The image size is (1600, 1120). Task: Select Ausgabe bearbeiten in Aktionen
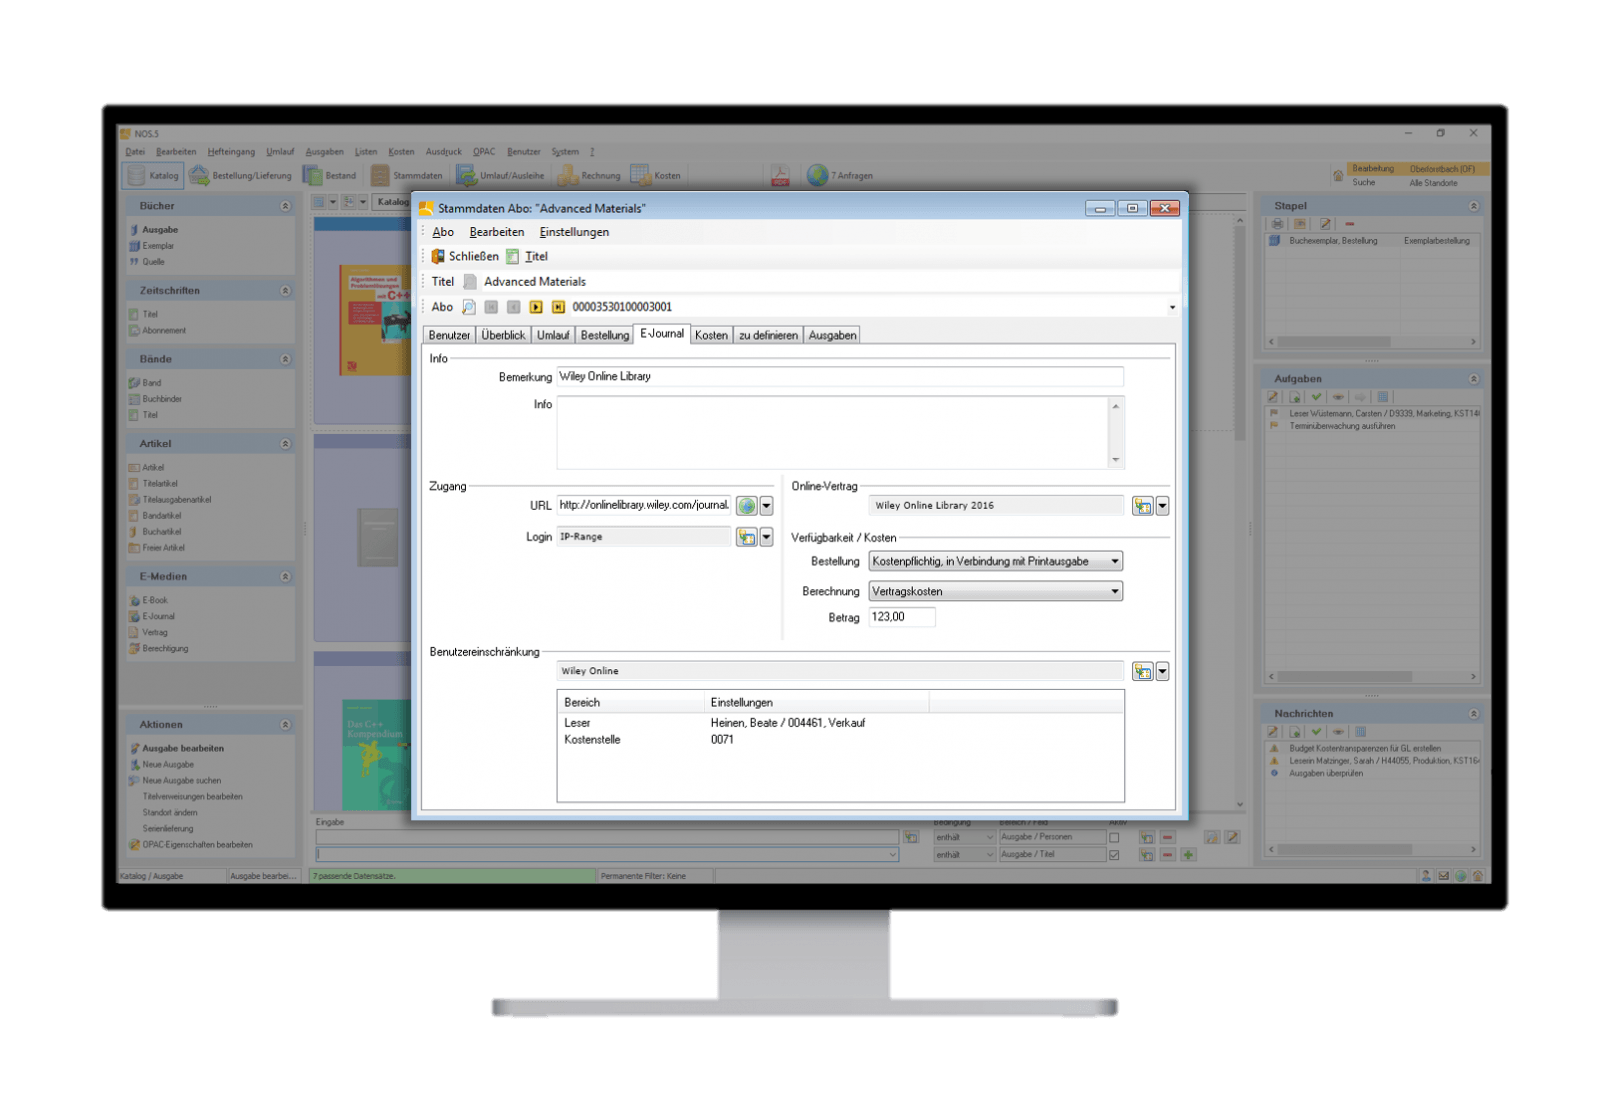(x=183, y=749)
